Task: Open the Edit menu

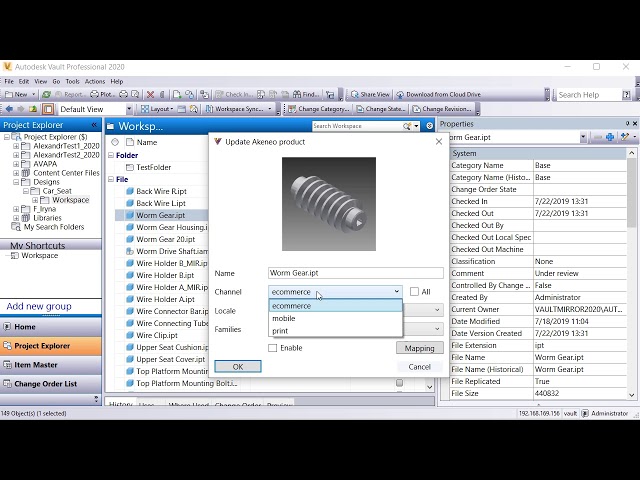Action: (24, 81)
